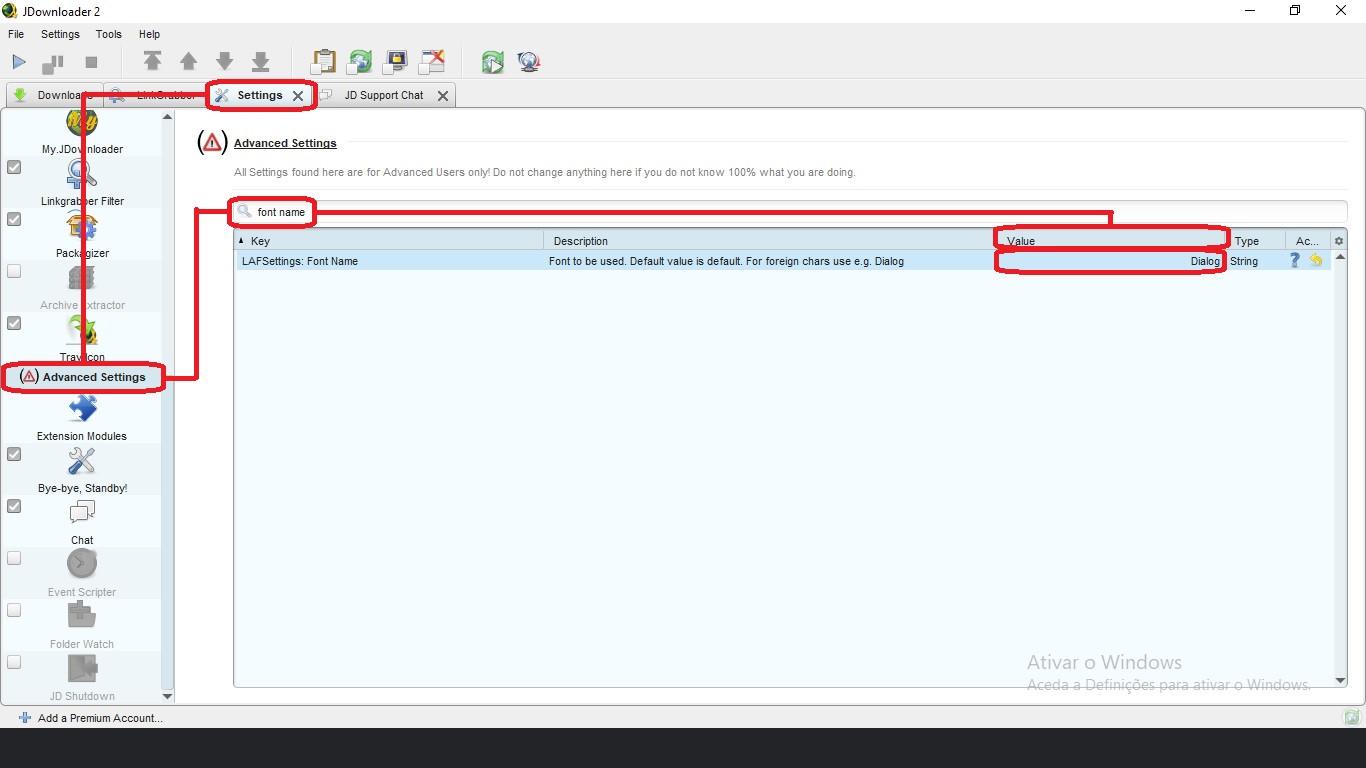Toggle the silent mode toolbar icon

[432, 62]
